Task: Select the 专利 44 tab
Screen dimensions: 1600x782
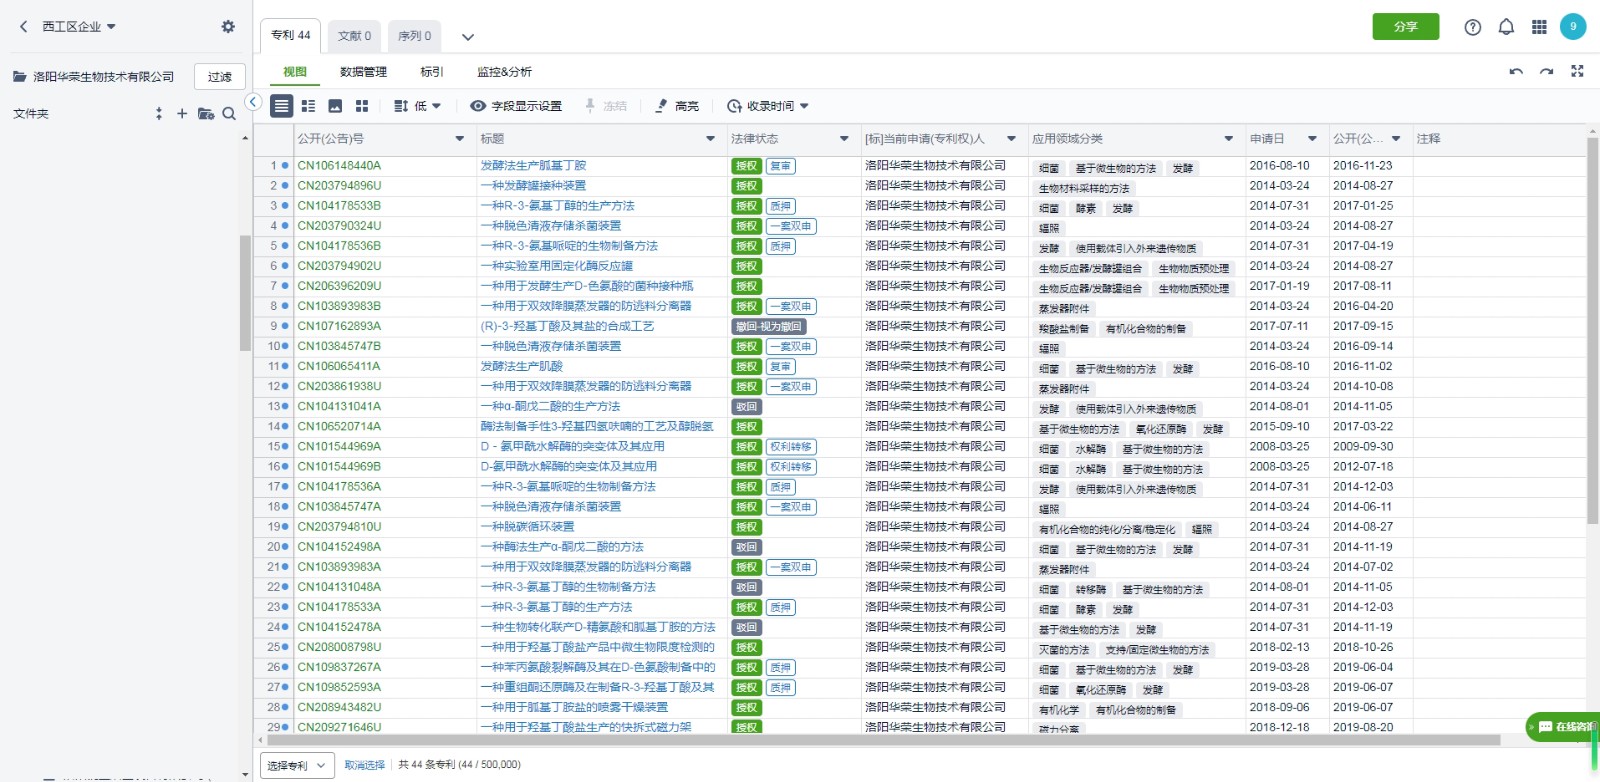Action: [x=291, y=35]
